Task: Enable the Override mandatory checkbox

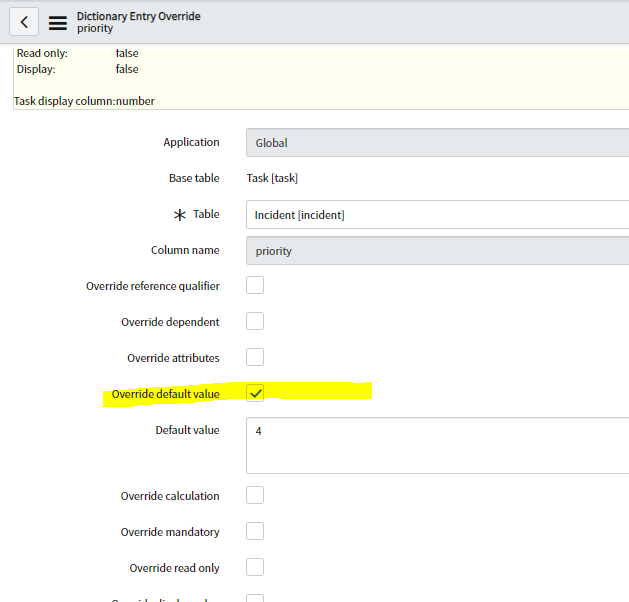Action: (x=255, y=532)
